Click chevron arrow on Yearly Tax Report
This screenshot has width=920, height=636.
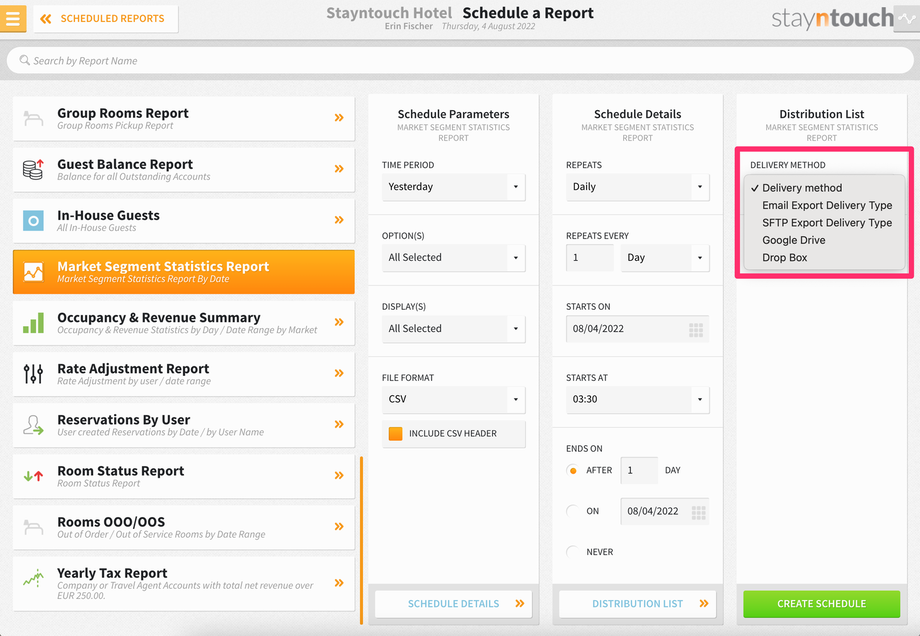(x=339, y=583)
